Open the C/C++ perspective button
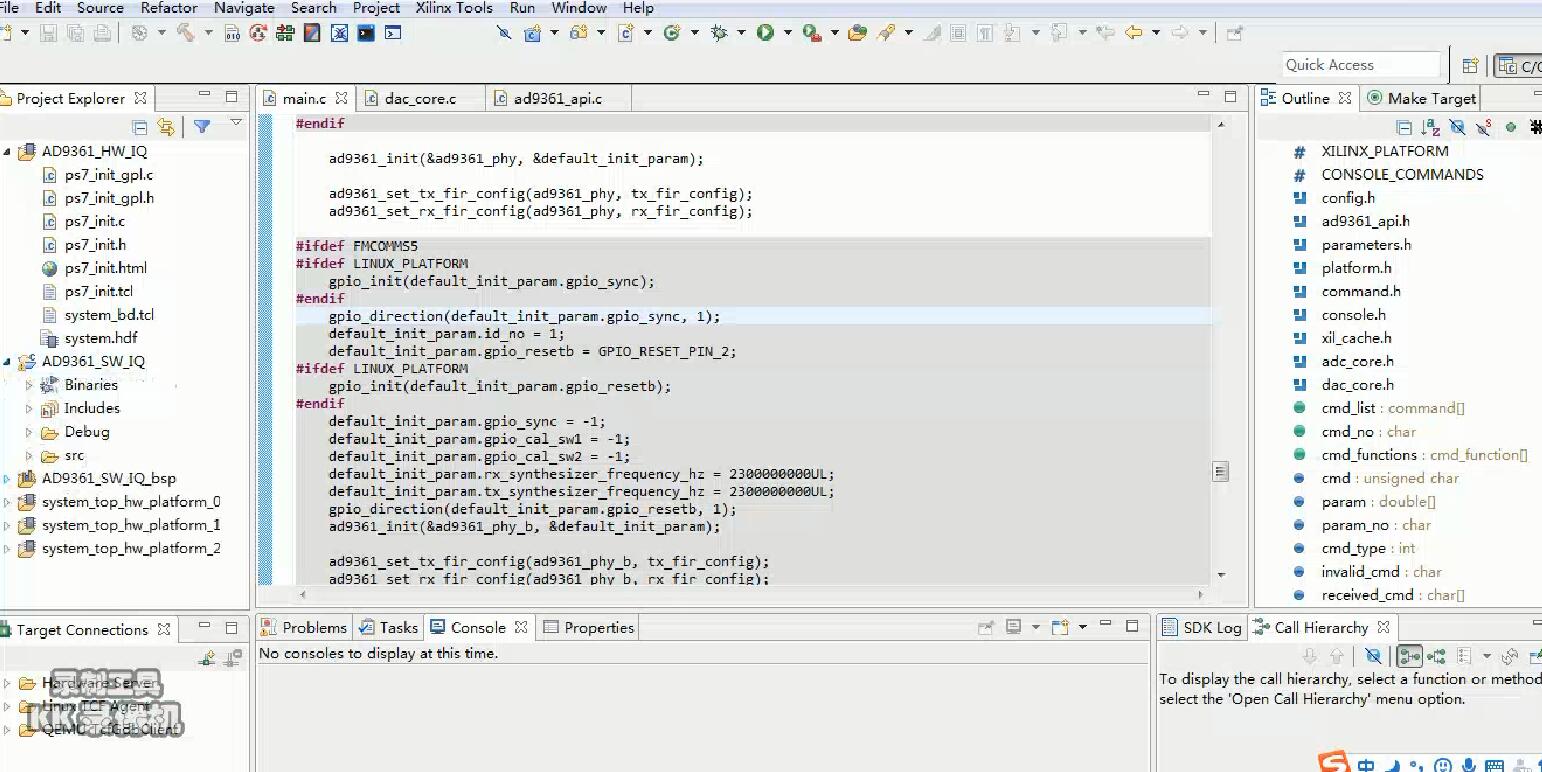The image size is (1542, 772). coord(1518,67)
